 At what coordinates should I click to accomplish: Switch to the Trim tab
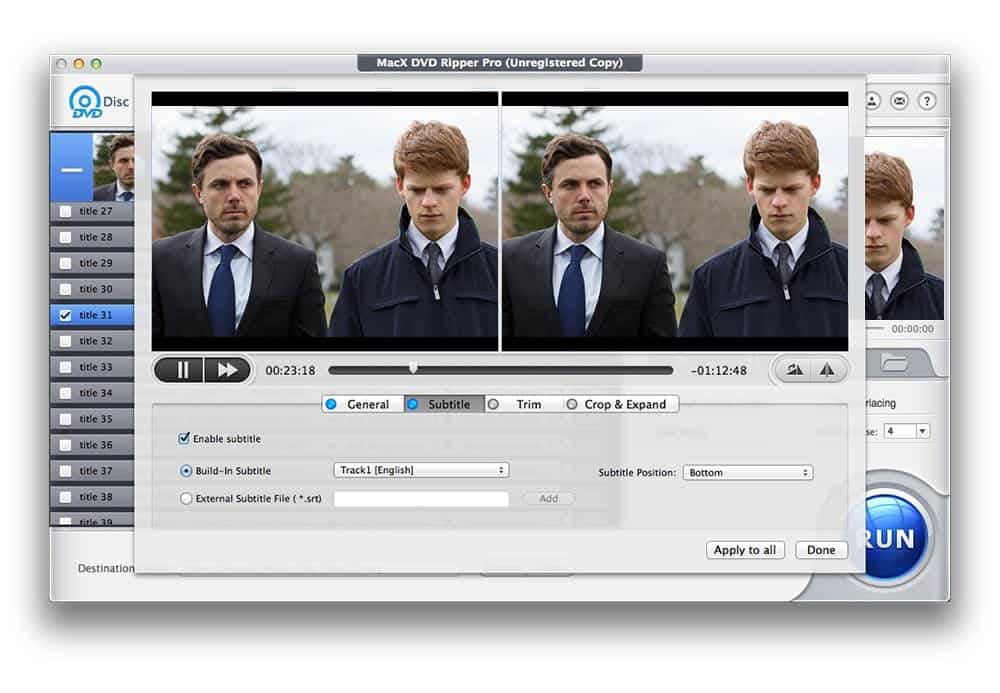(519, 404)
